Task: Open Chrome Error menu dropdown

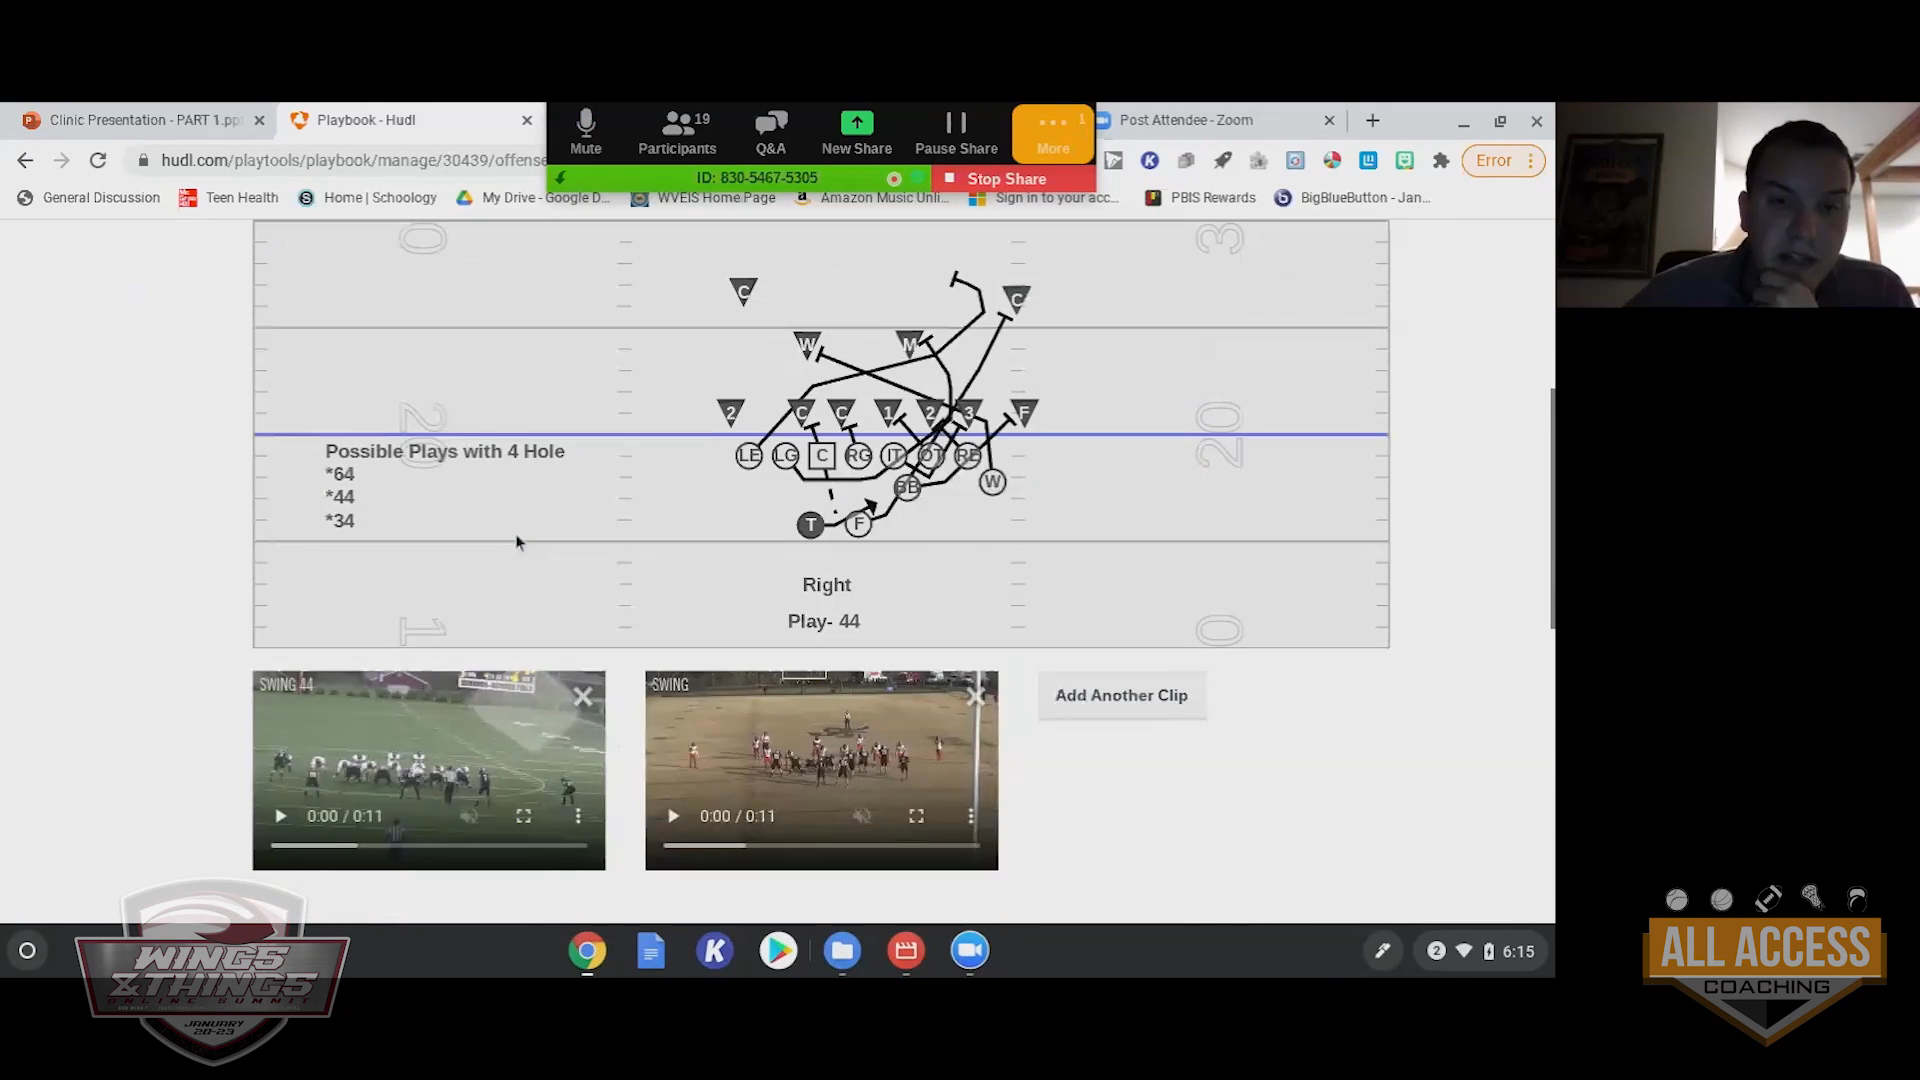Action: [x=1503, y=160]
